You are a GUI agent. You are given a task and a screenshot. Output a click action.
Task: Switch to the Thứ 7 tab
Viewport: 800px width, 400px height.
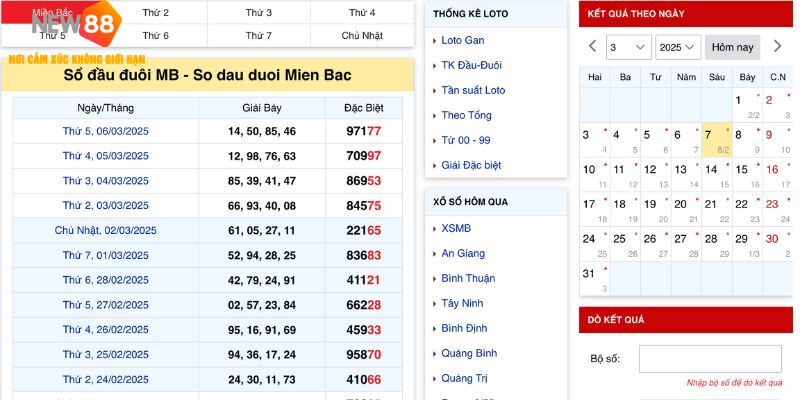tap(259, 36)
